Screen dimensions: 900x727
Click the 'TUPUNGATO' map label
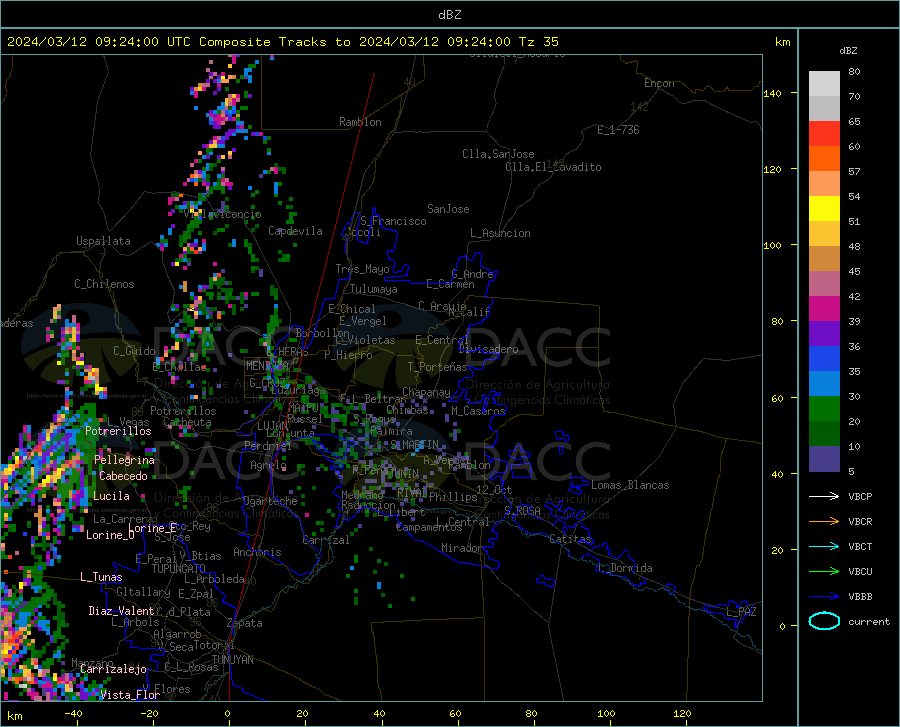179,569
